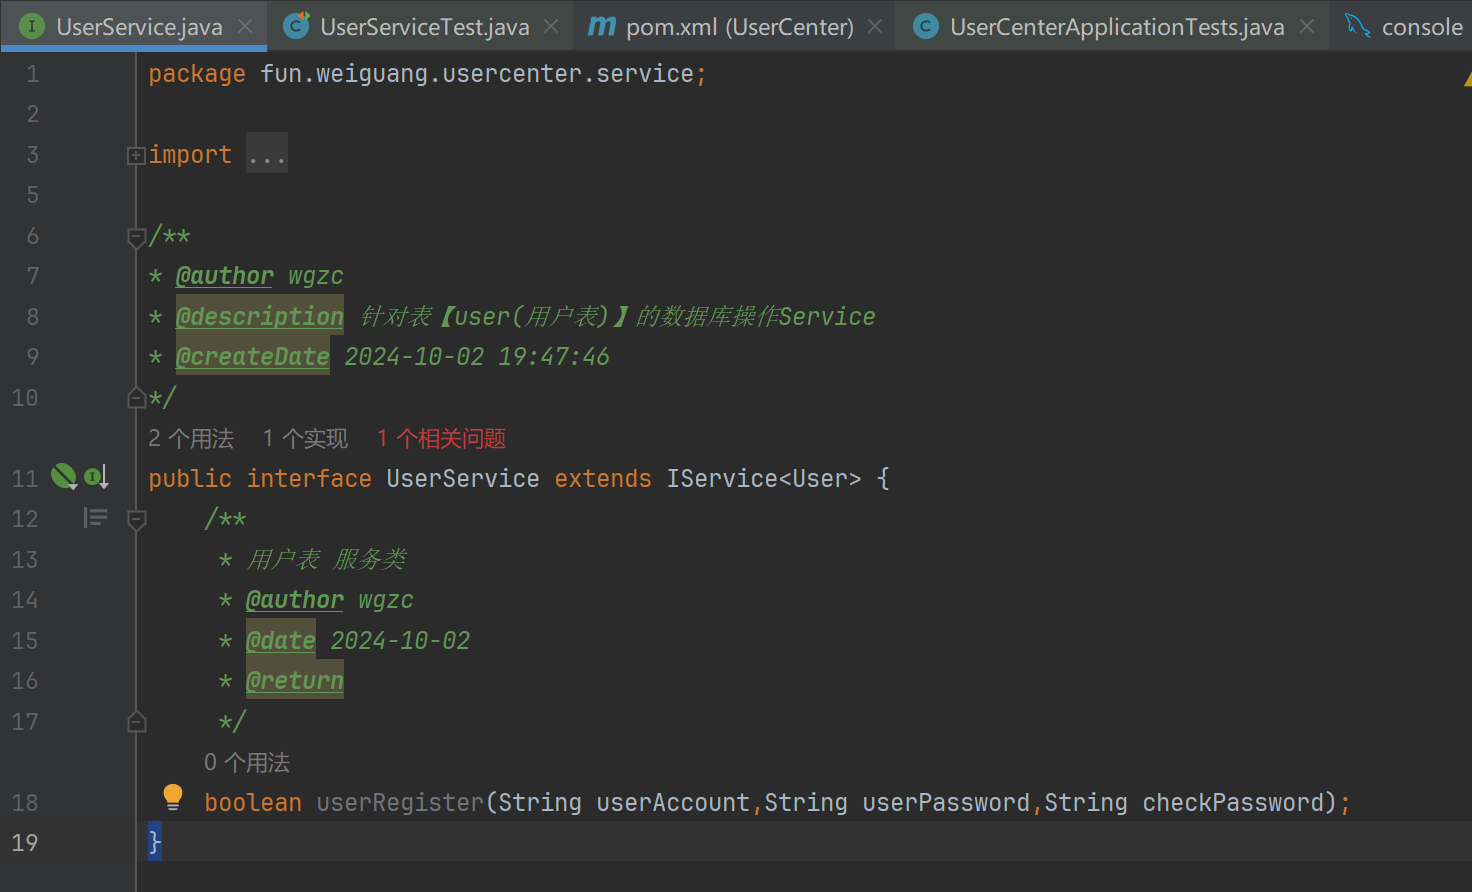Collapse the class Javadoc comment at its start
Viewport: 1472px width, 892px height.
137,237
